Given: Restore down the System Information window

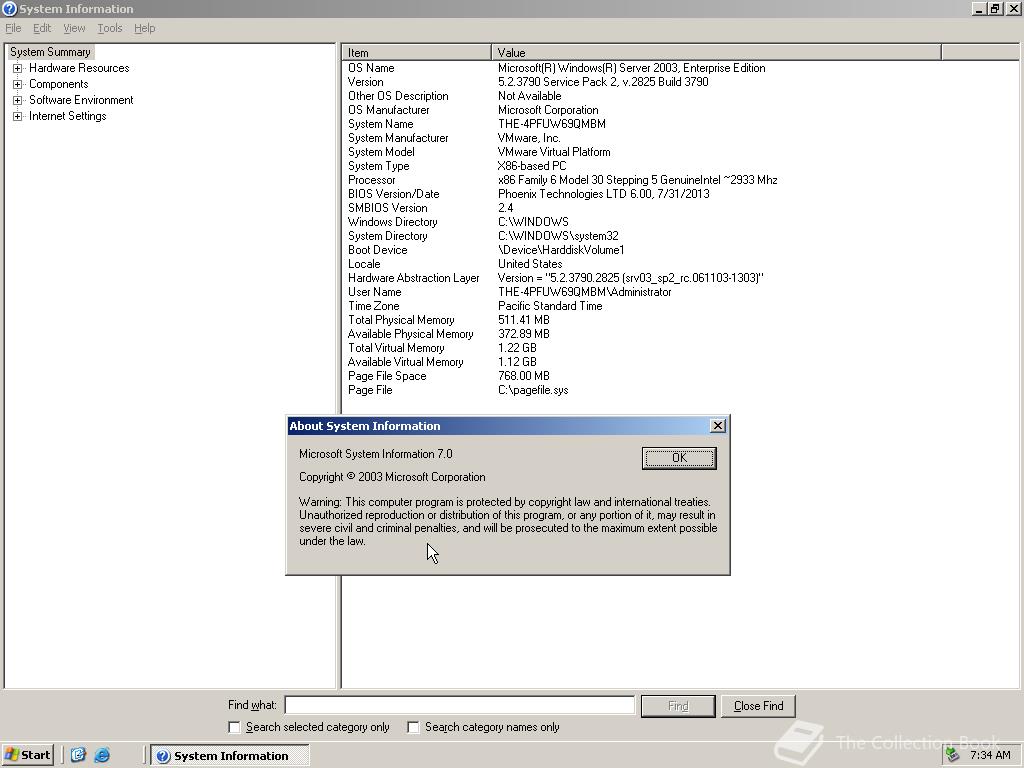Looking at the screenshot, I should (995, 8).
